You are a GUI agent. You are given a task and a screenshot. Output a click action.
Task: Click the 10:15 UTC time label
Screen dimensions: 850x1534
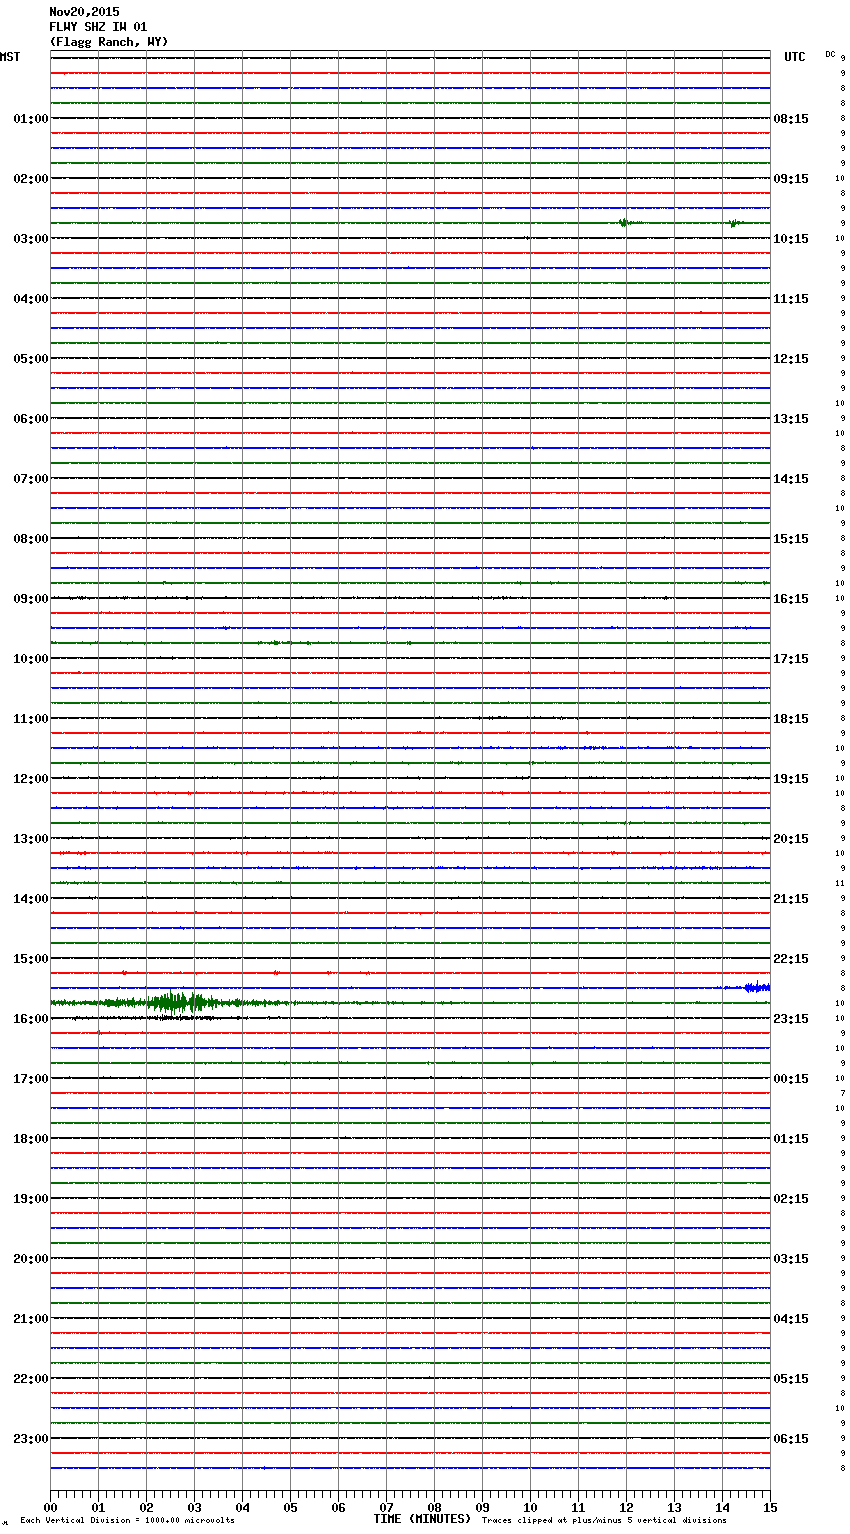point(791,239)
